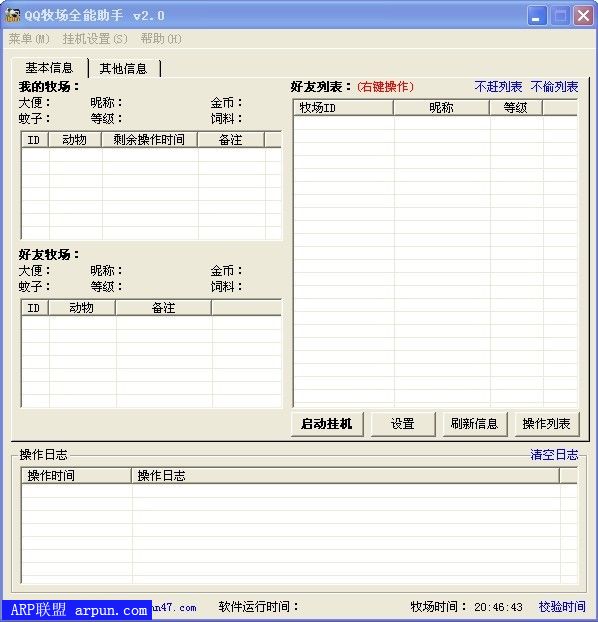Image resolution: width=598 pixels, height=622 pixels.
Task: Sort friend list by 昵称 column
Action: tap(441, 108)
